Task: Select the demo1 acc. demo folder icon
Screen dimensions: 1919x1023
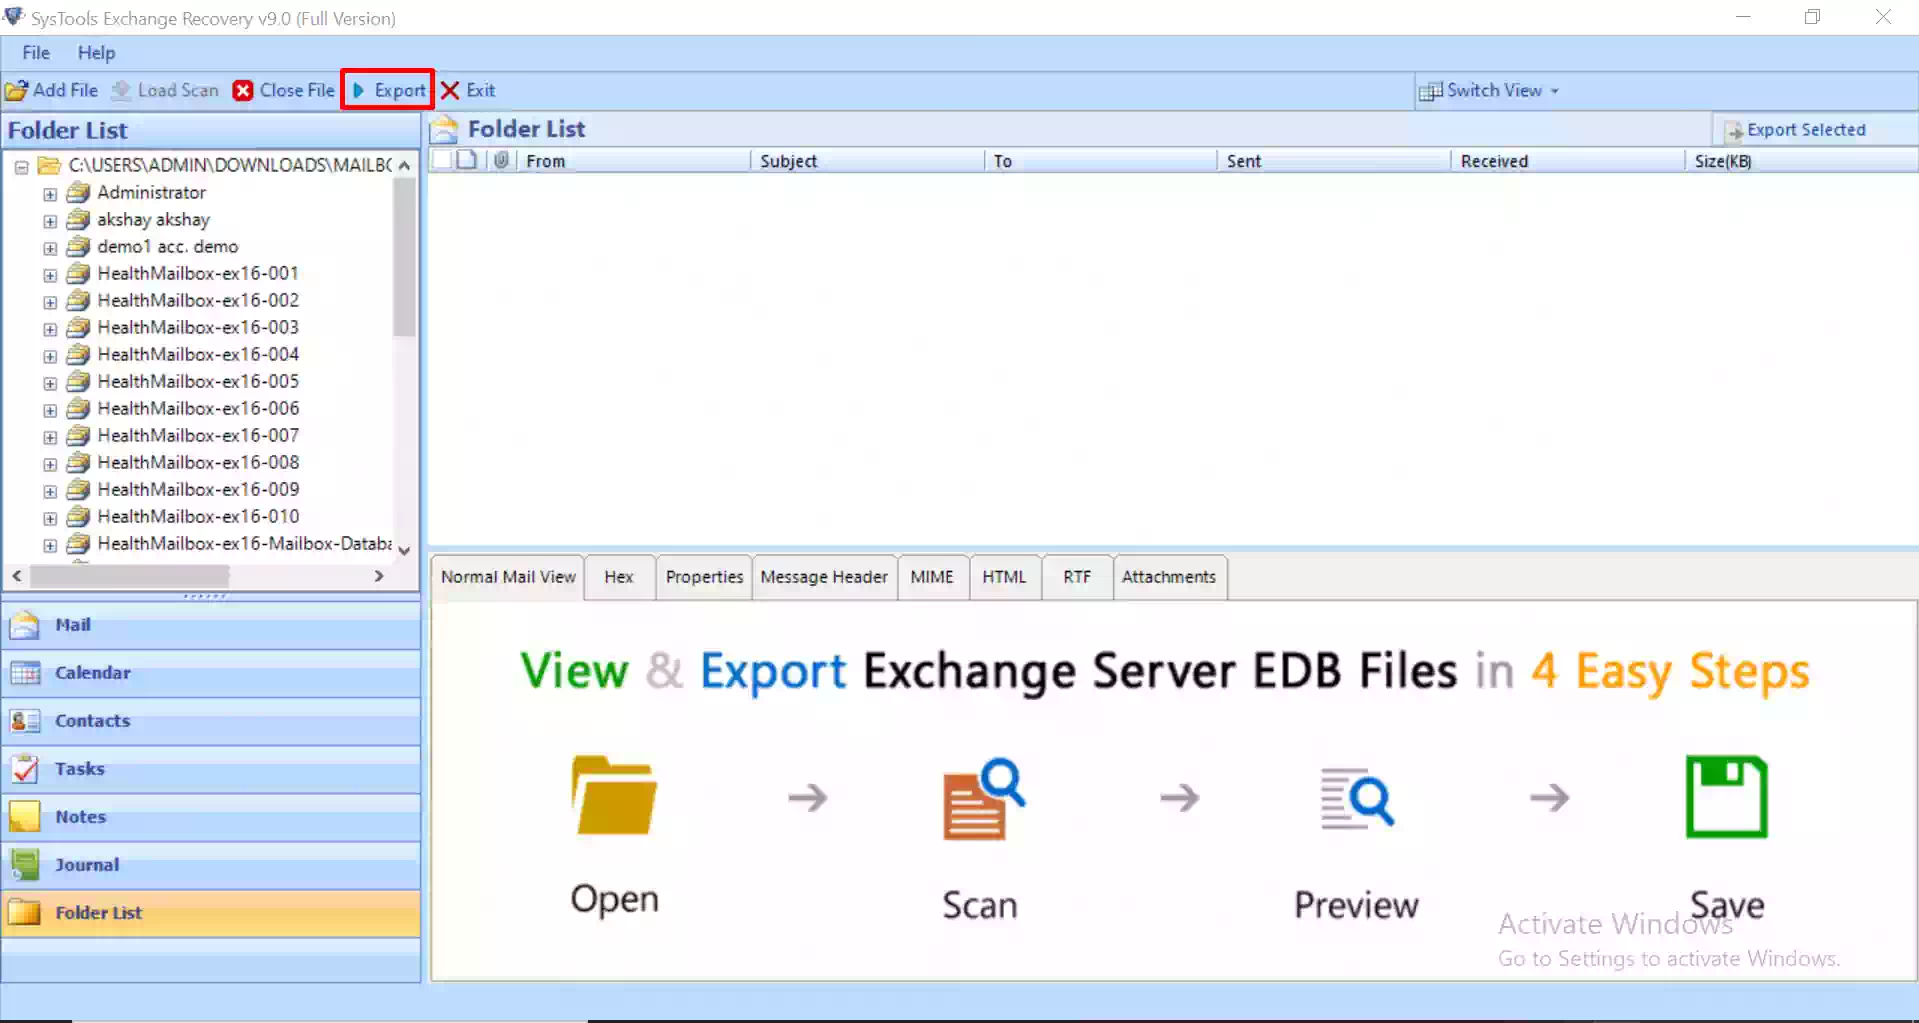Action: pos(78,246)
